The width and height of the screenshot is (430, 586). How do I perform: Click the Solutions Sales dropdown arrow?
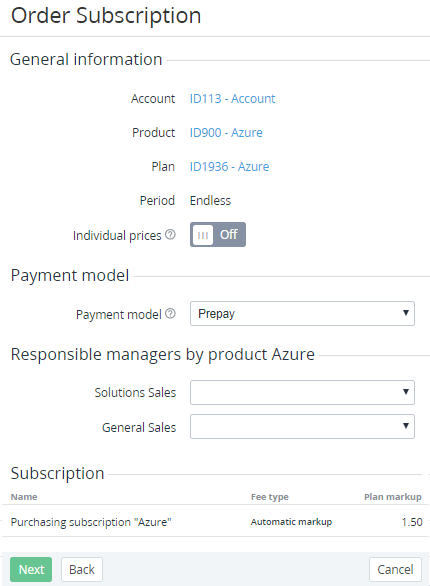tap(406, 392)
